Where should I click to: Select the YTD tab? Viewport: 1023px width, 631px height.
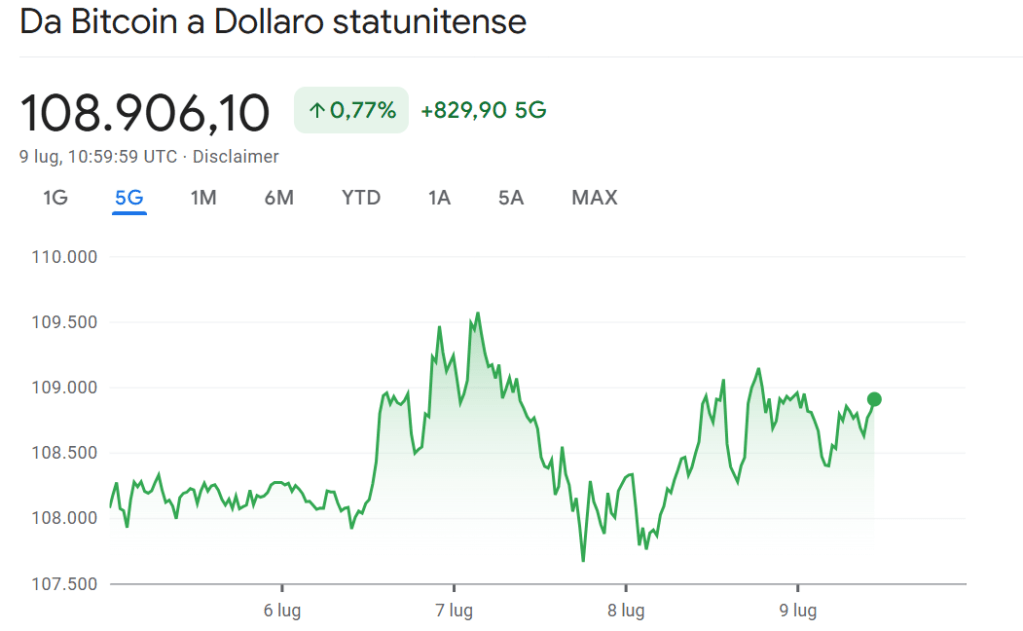coord(361,197)
